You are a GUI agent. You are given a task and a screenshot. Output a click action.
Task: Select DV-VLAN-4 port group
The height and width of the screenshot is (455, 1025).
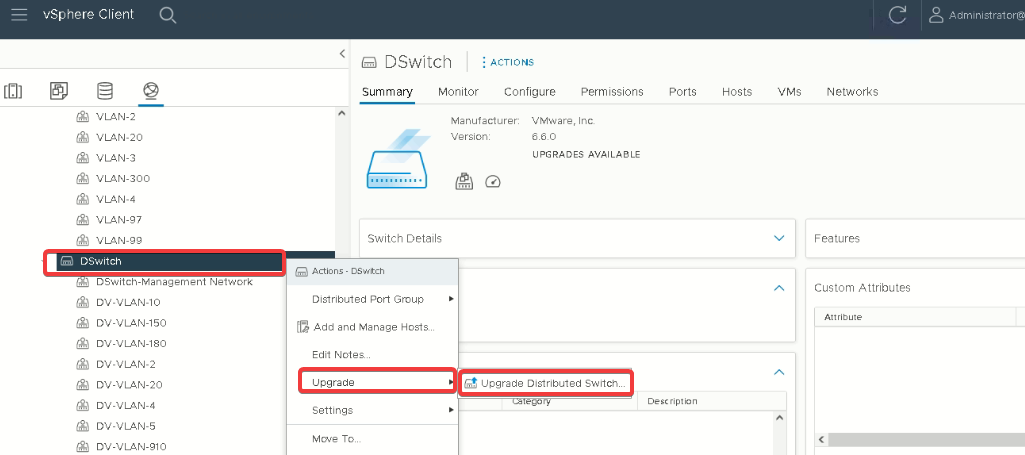(126, 405)
